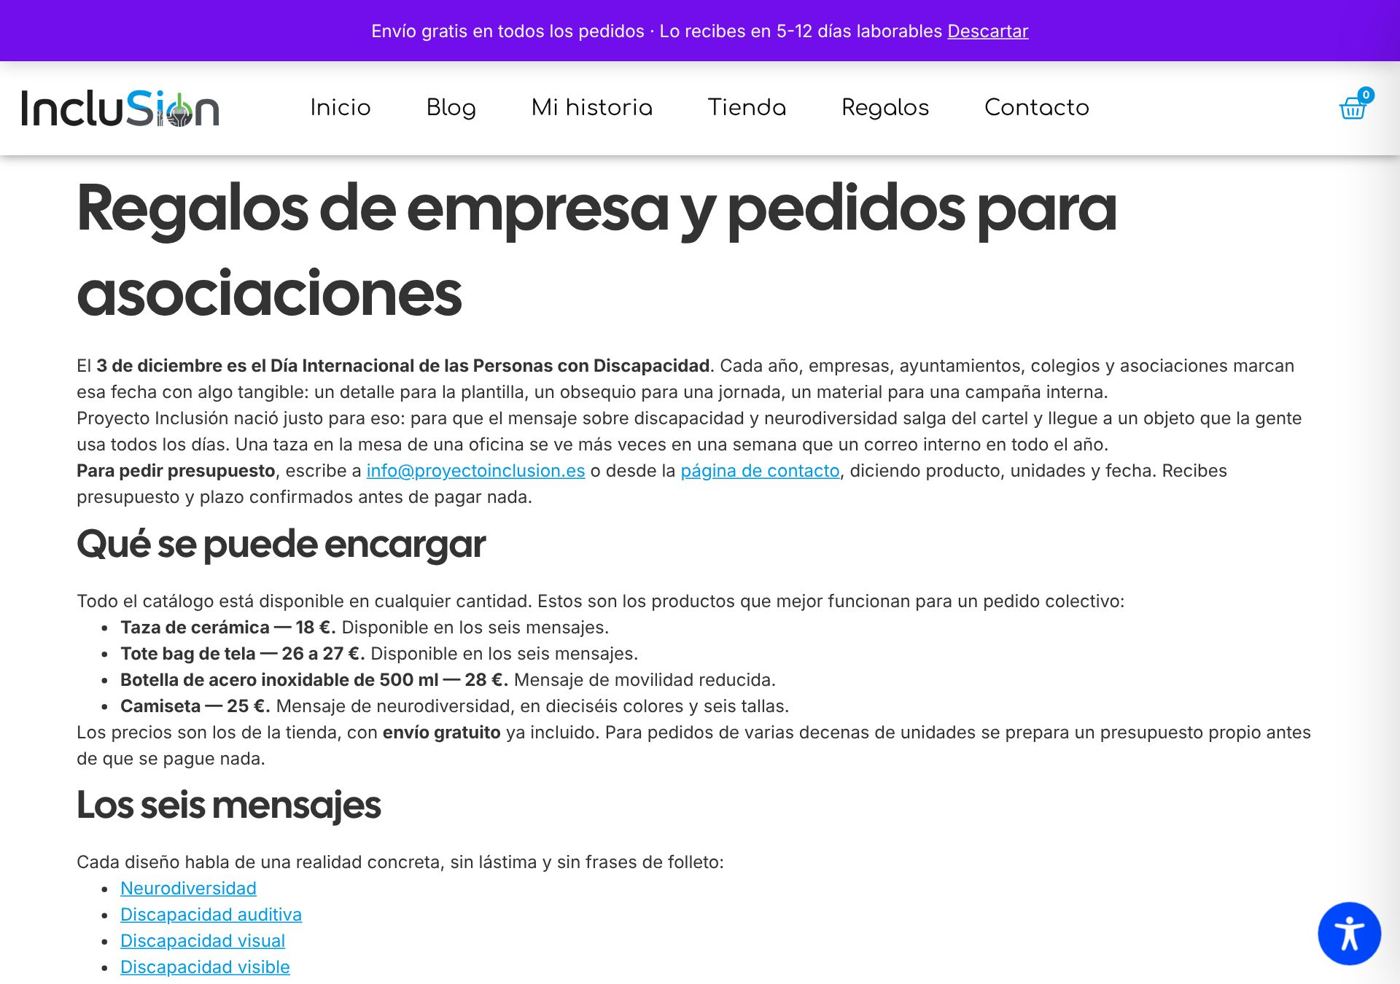Click the Qué se puede encargar heading
This screenshot has width=1400, height=984.
281,544
